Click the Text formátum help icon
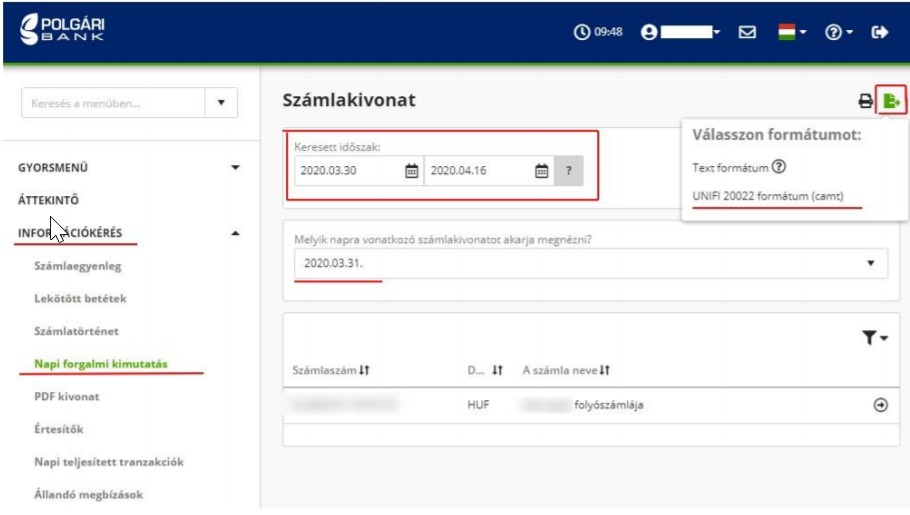Viewport: 910px width, 515px height. point(778,167)
